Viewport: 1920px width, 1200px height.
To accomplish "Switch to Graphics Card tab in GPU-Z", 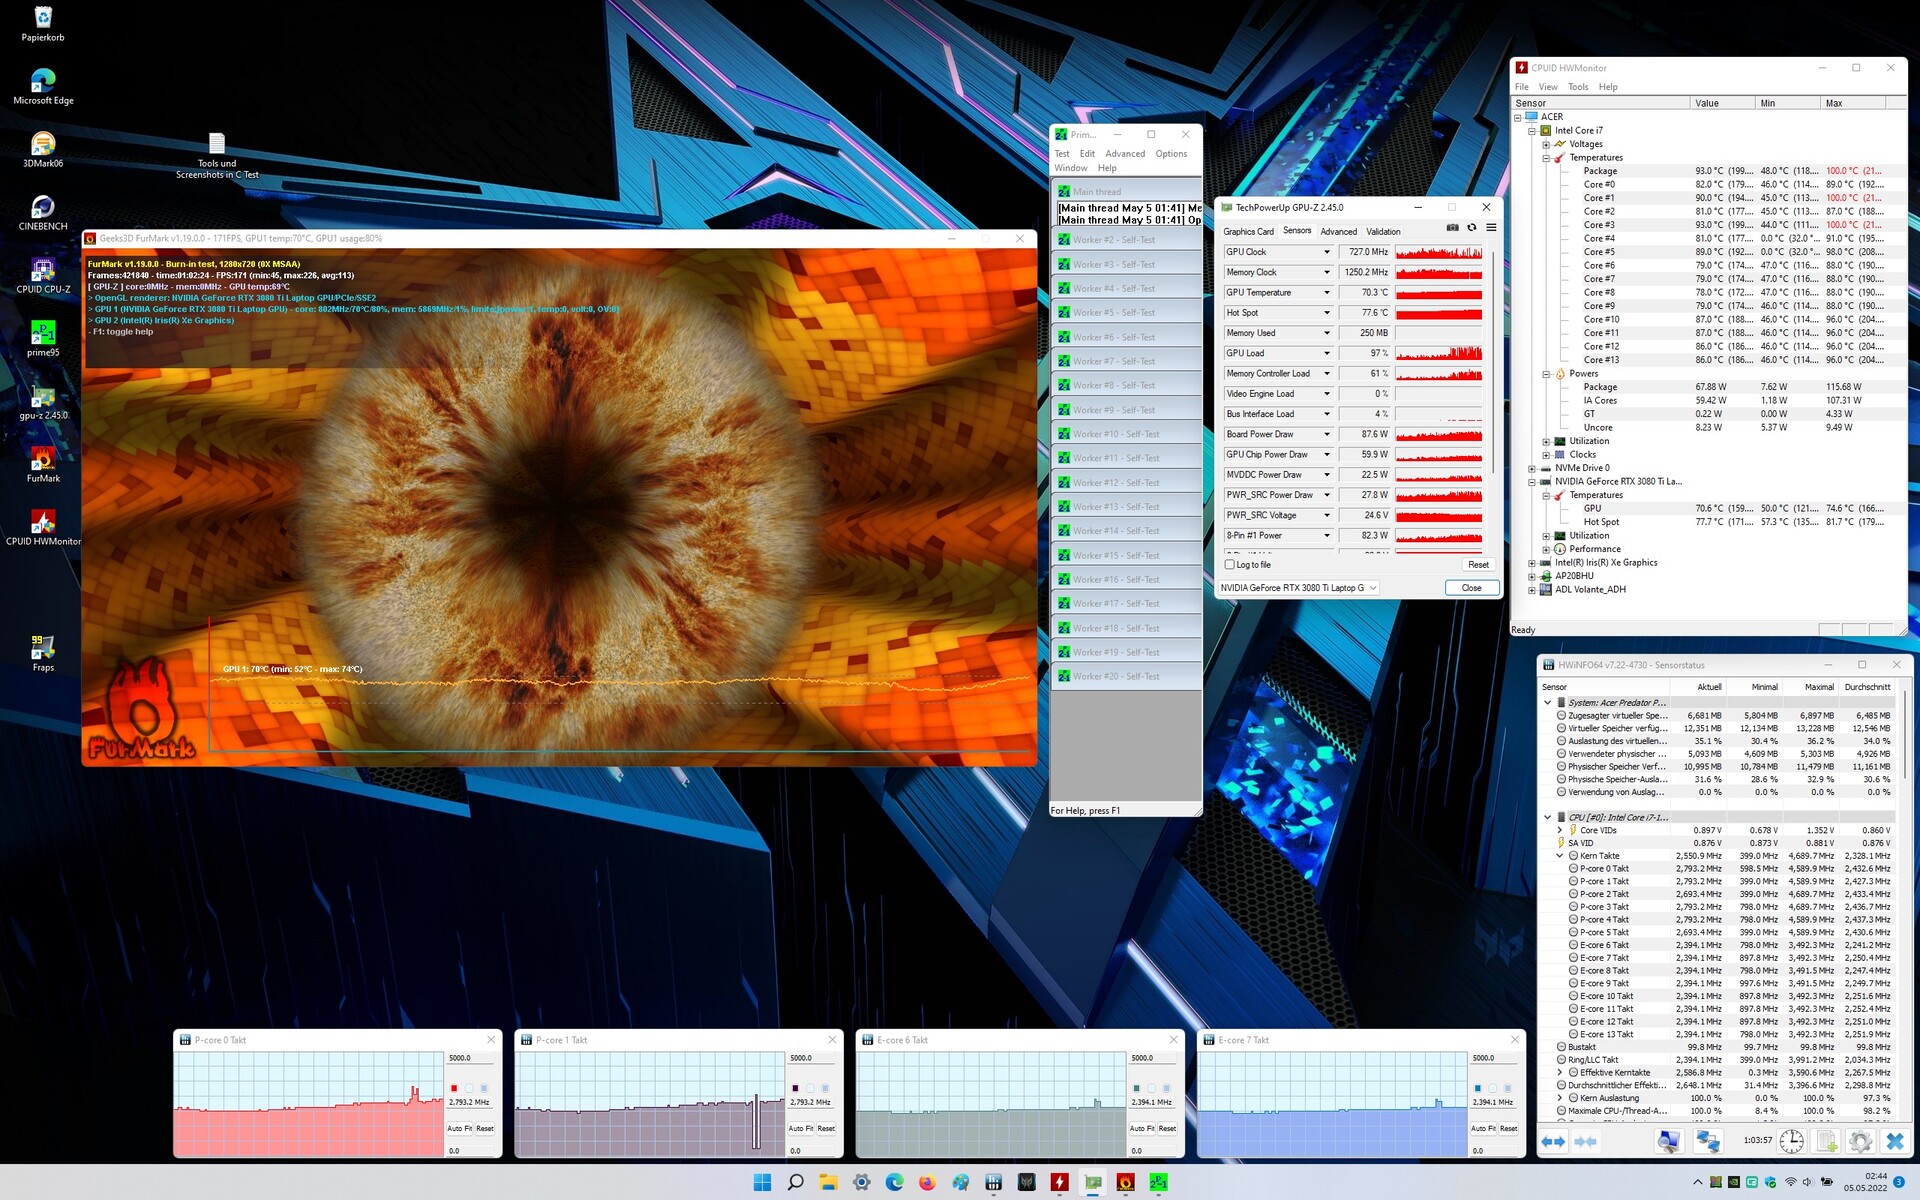I will (x=1248, y=231).
